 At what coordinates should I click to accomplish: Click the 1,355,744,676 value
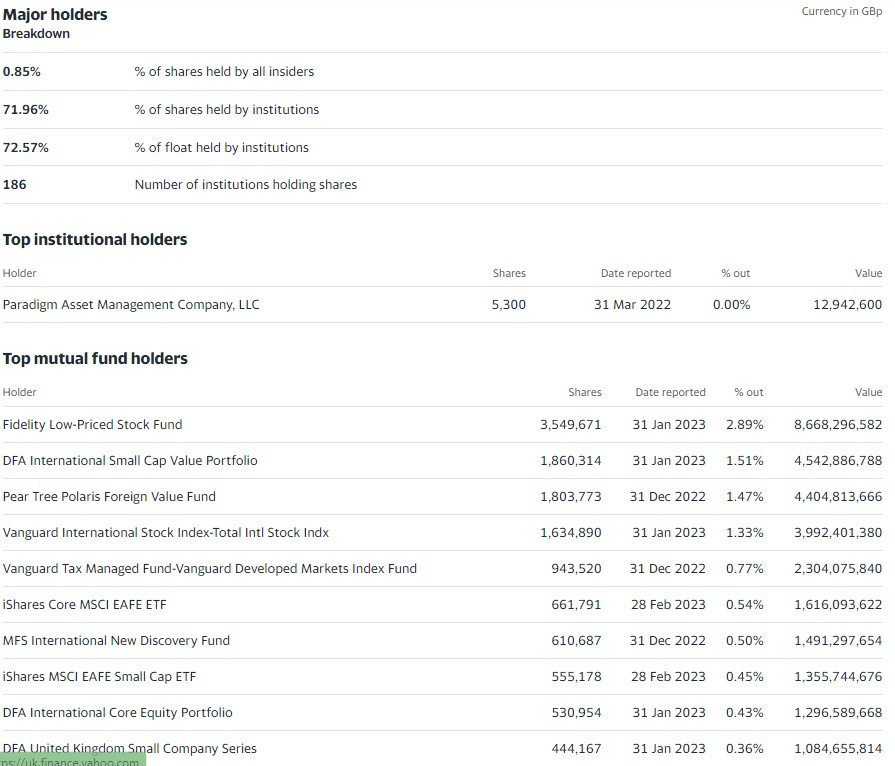[838, 676]
